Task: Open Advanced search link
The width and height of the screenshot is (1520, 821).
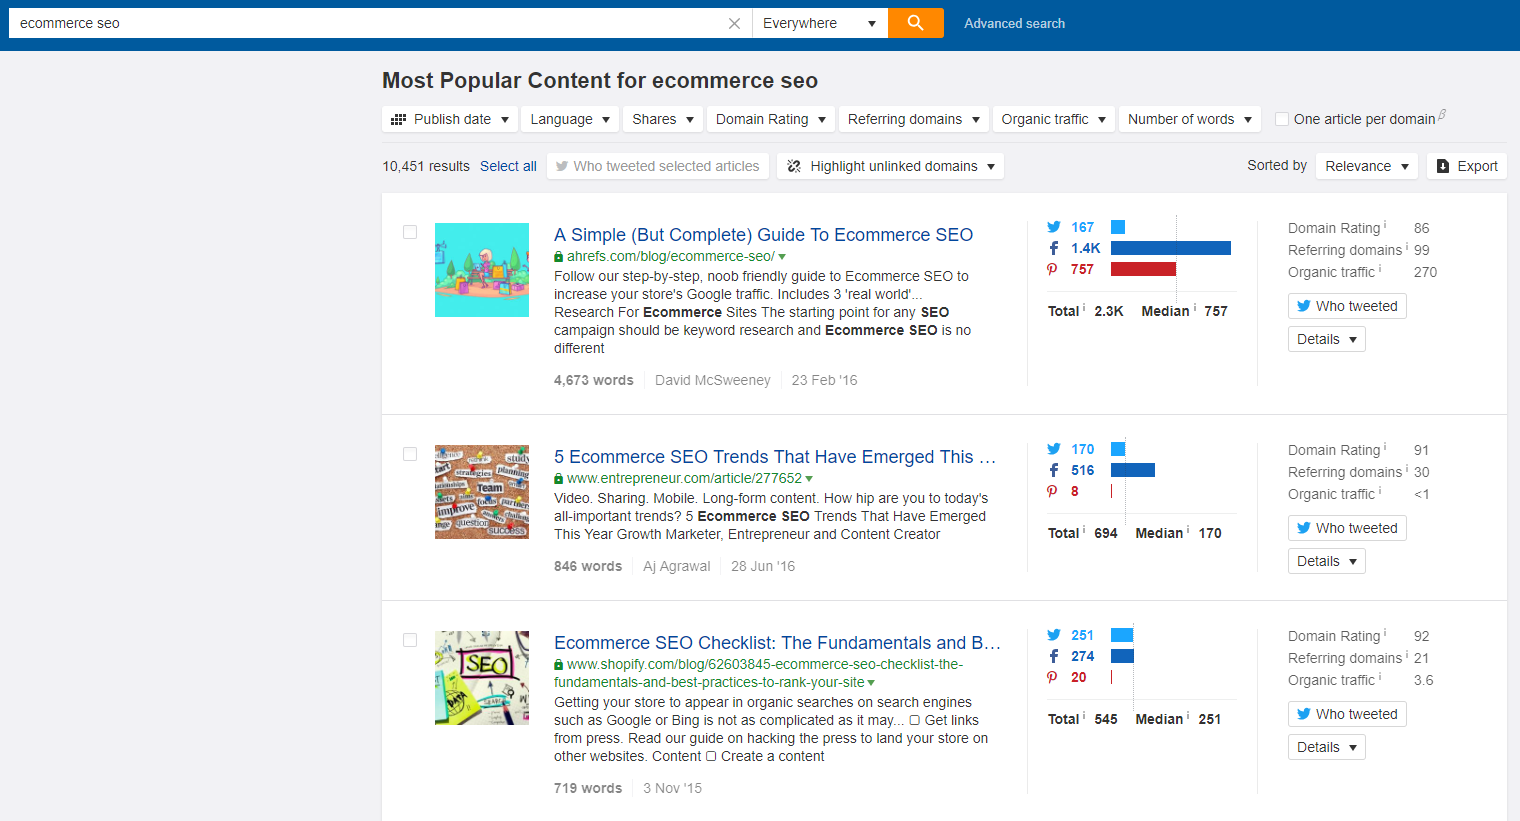Action: click(1014, 23)
